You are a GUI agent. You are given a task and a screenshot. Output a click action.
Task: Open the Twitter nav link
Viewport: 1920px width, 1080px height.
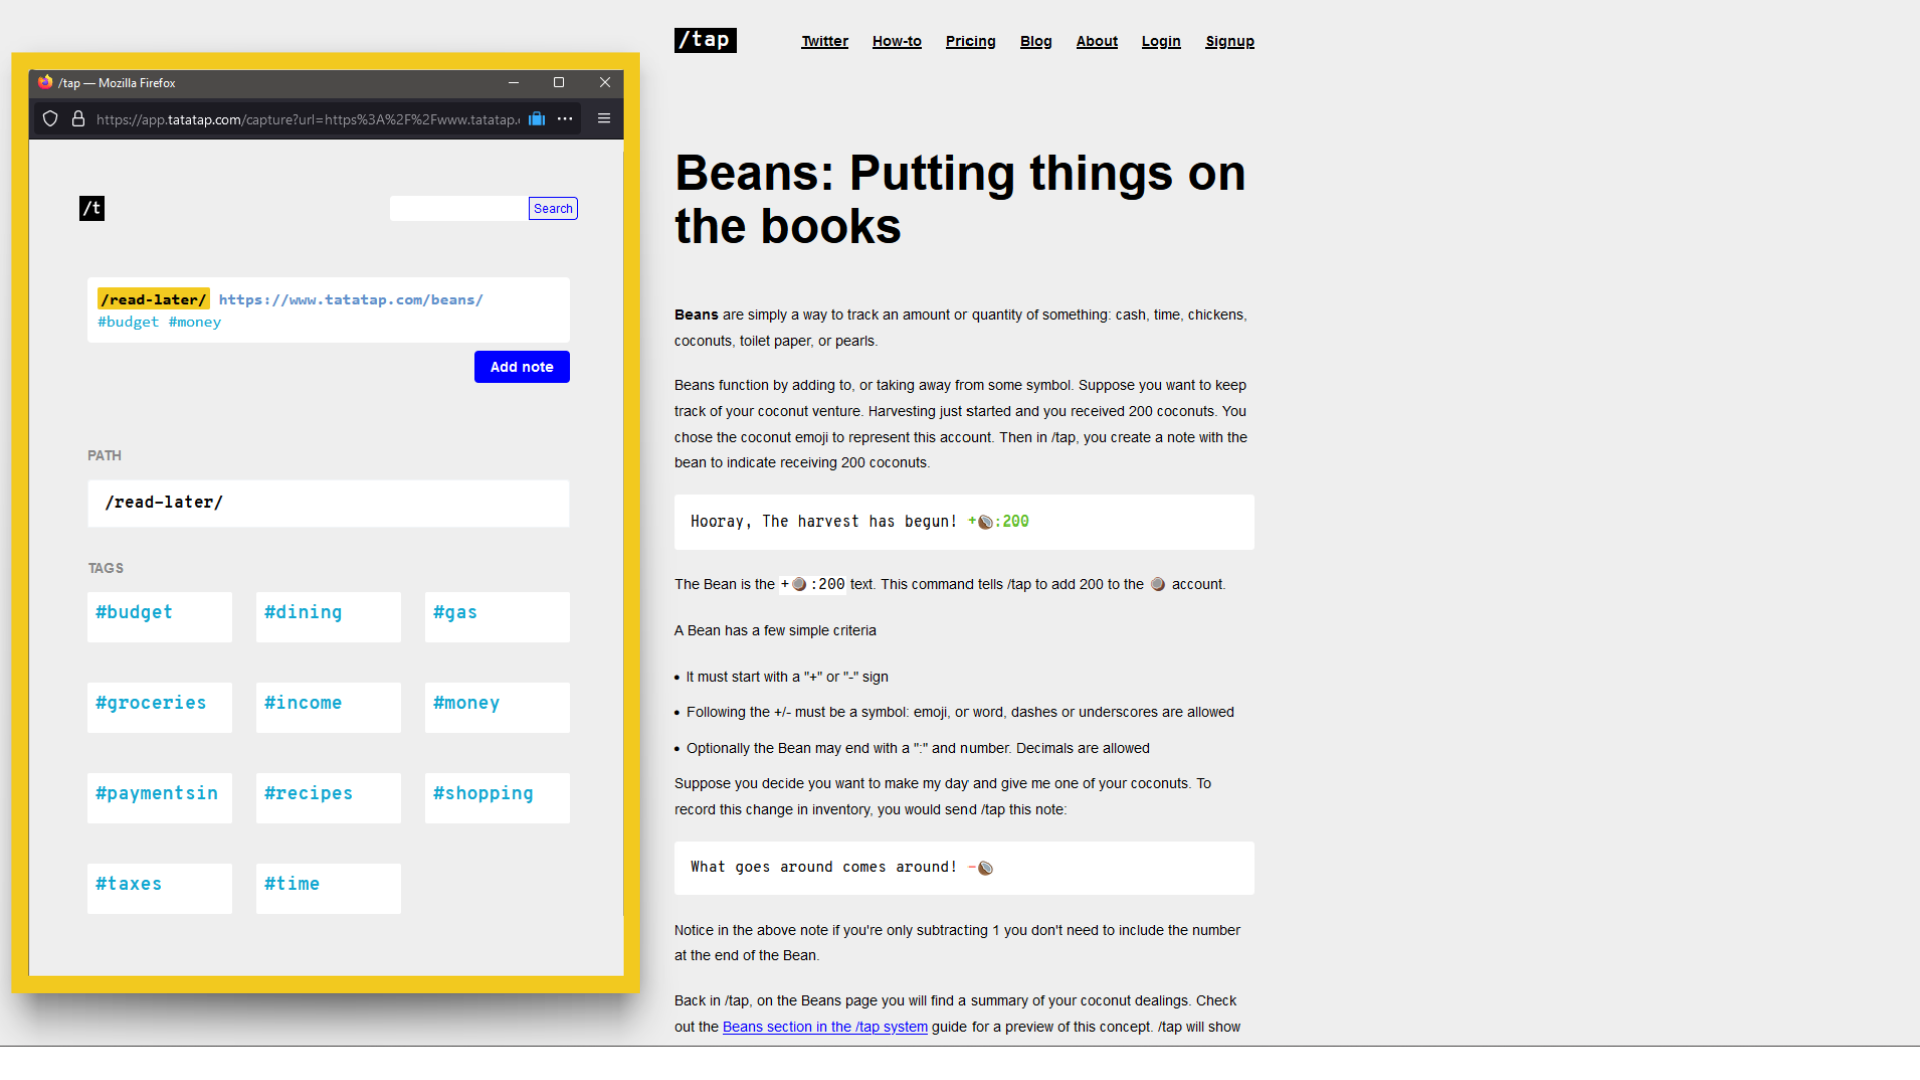pos(825,41)
